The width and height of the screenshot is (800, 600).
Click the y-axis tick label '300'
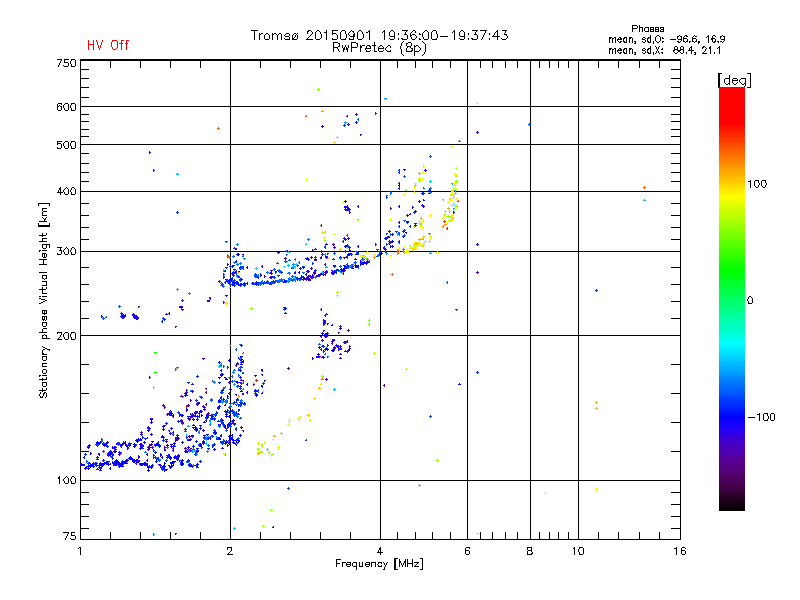coord(66,251)
